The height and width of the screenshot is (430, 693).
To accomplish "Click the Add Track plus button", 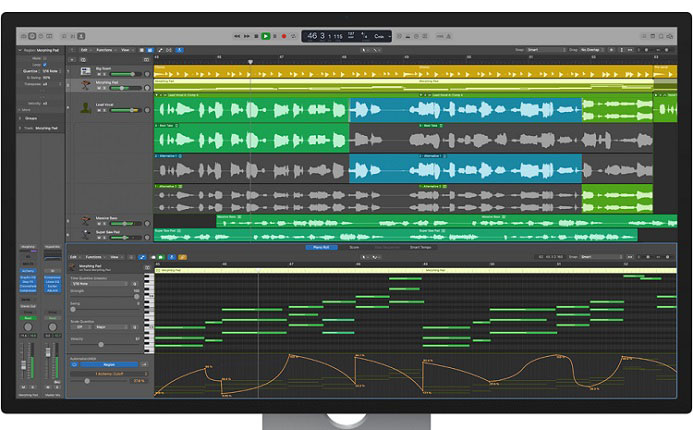I will pos(72,60).
